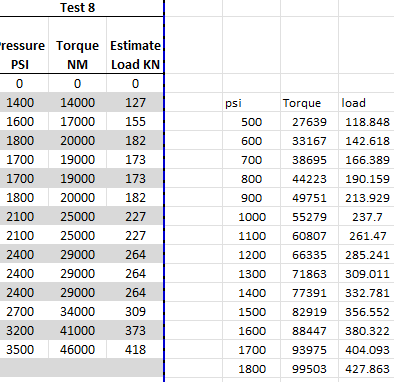Select the cell containing 14000
The height and width of the screenshot is (382, 394).
[x=77, y=102]
